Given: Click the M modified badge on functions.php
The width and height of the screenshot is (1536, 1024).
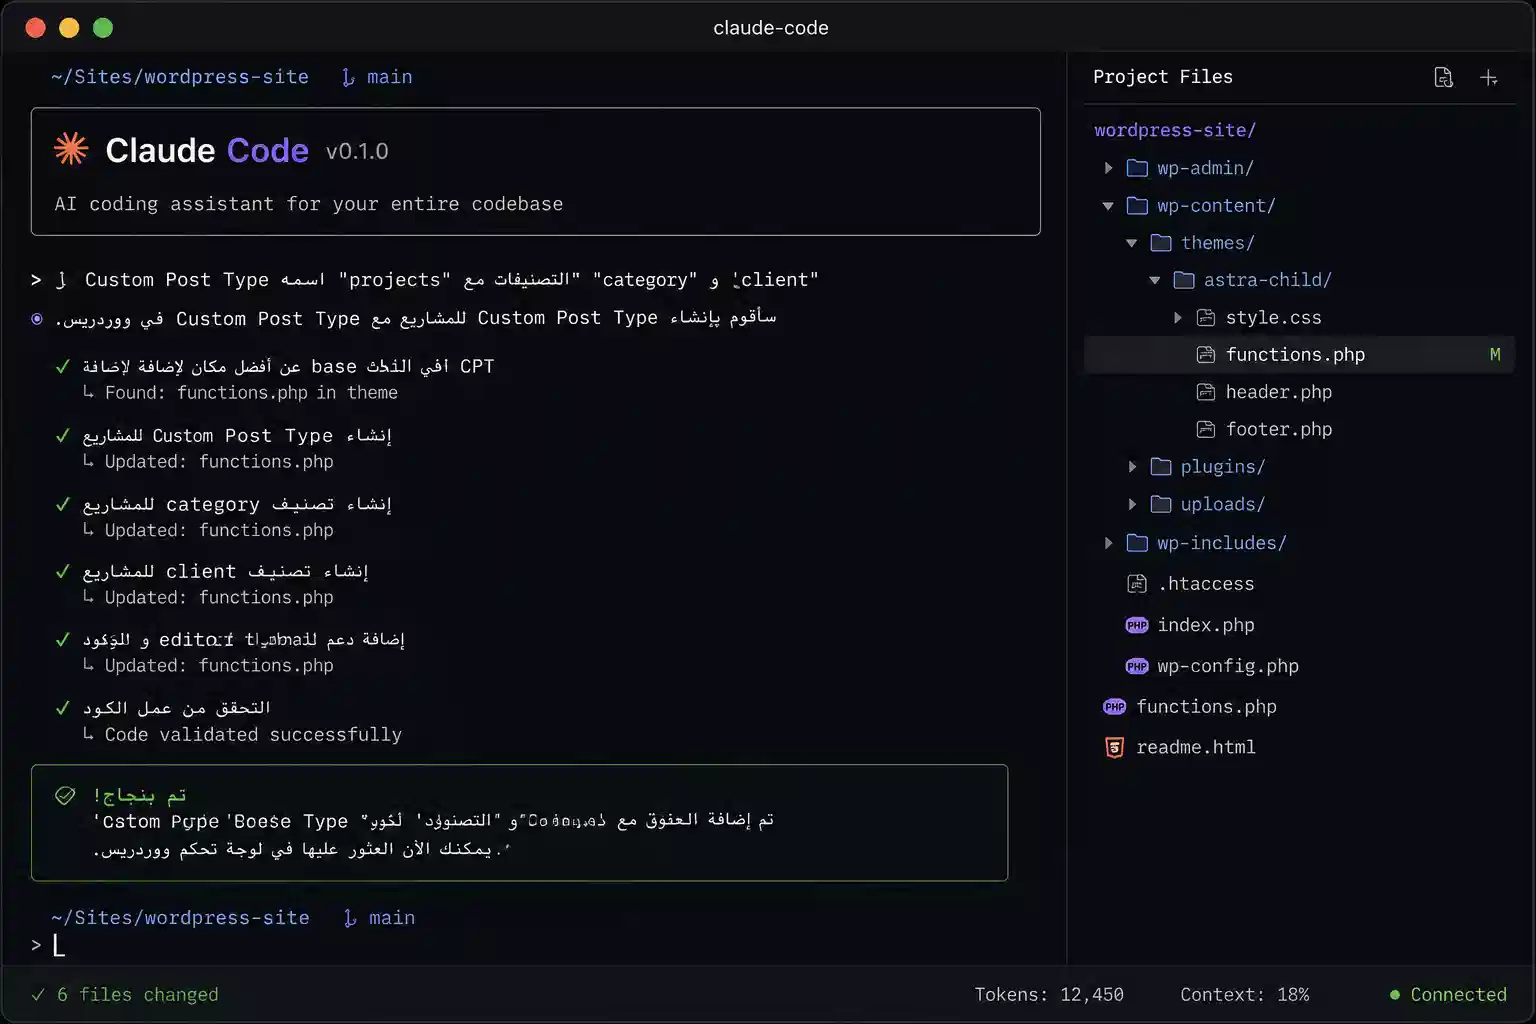Looking at the screenshot, I should pos(1495,355).
